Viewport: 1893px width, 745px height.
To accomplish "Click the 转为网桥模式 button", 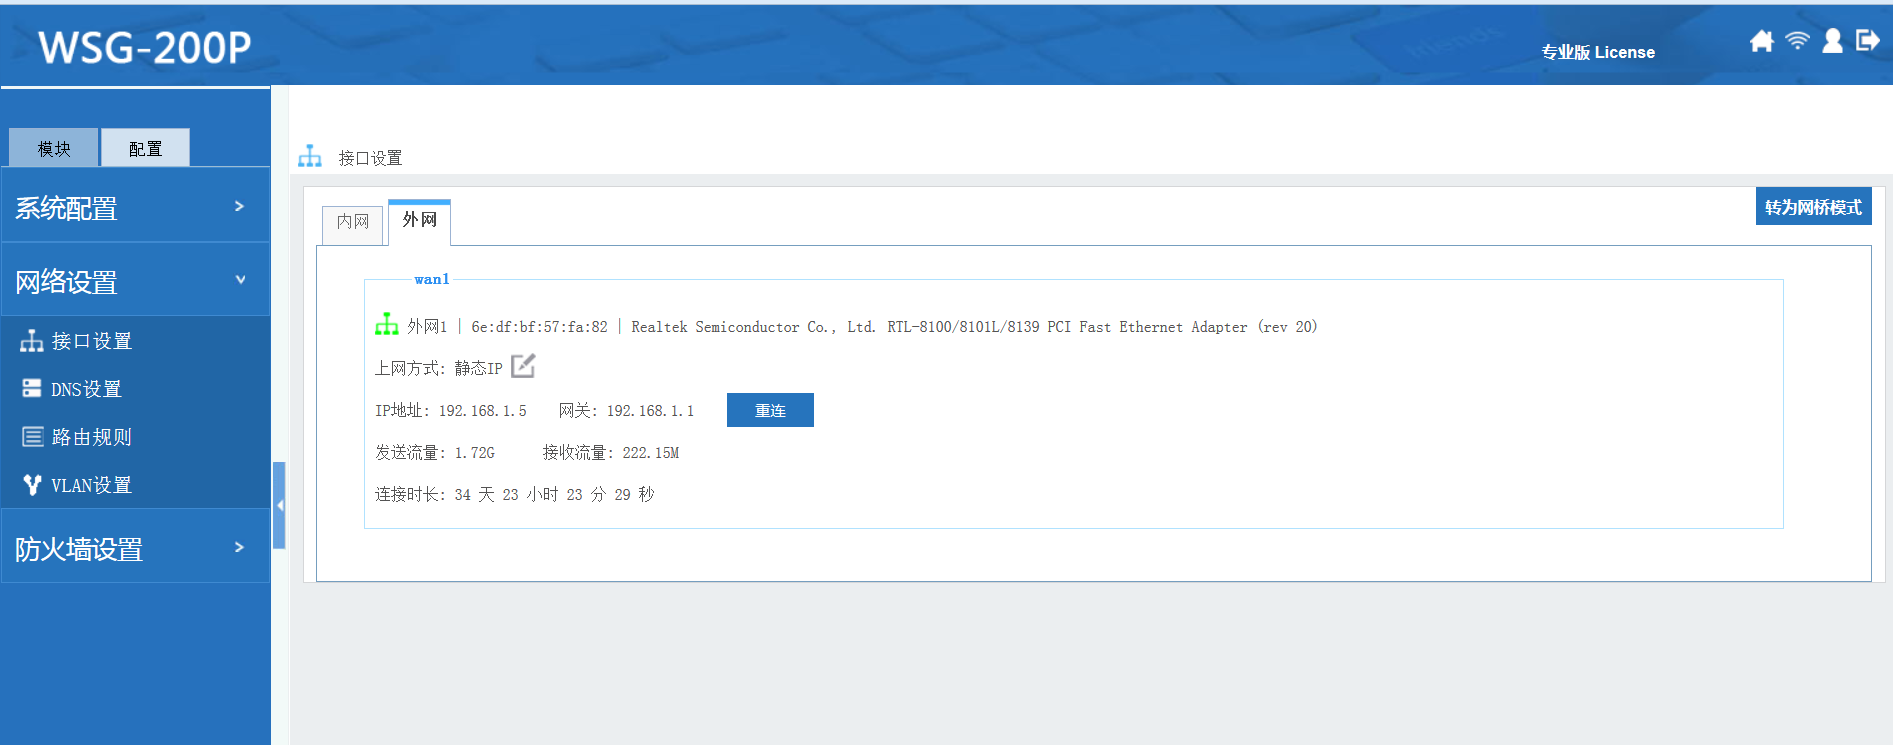I will 1812,207.
